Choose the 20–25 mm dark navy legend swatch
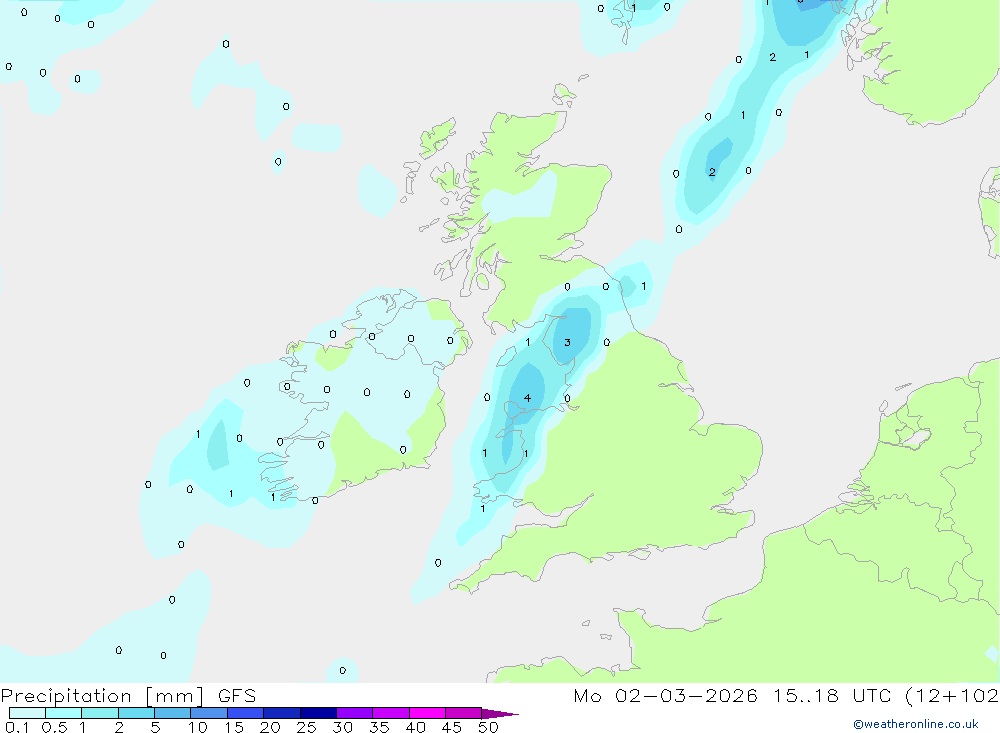 click(281, 713)
